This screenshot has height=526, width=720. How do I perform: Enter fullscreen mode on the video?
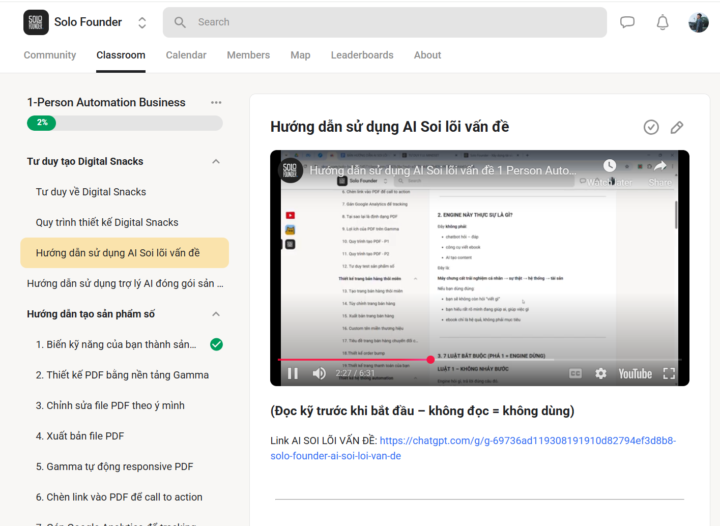tap(669, 373)
